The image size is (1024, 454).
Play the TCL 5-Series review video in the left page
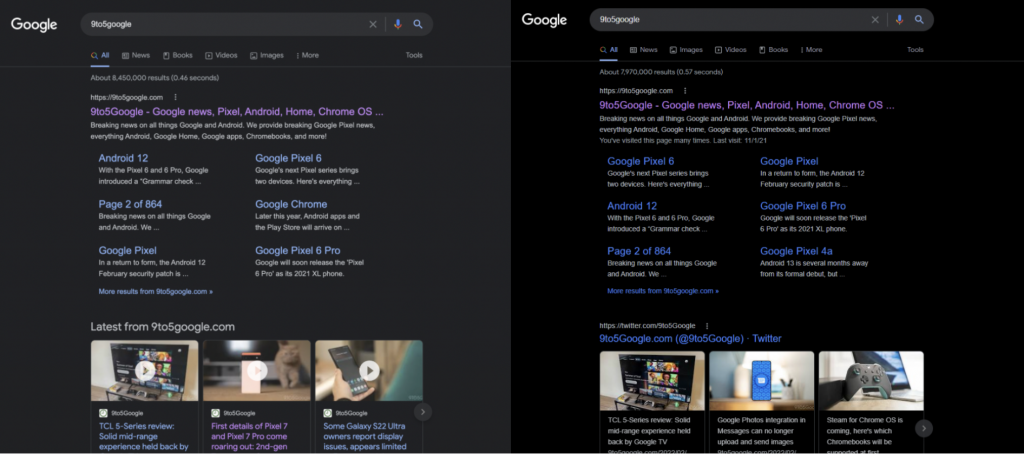(144, 371)
